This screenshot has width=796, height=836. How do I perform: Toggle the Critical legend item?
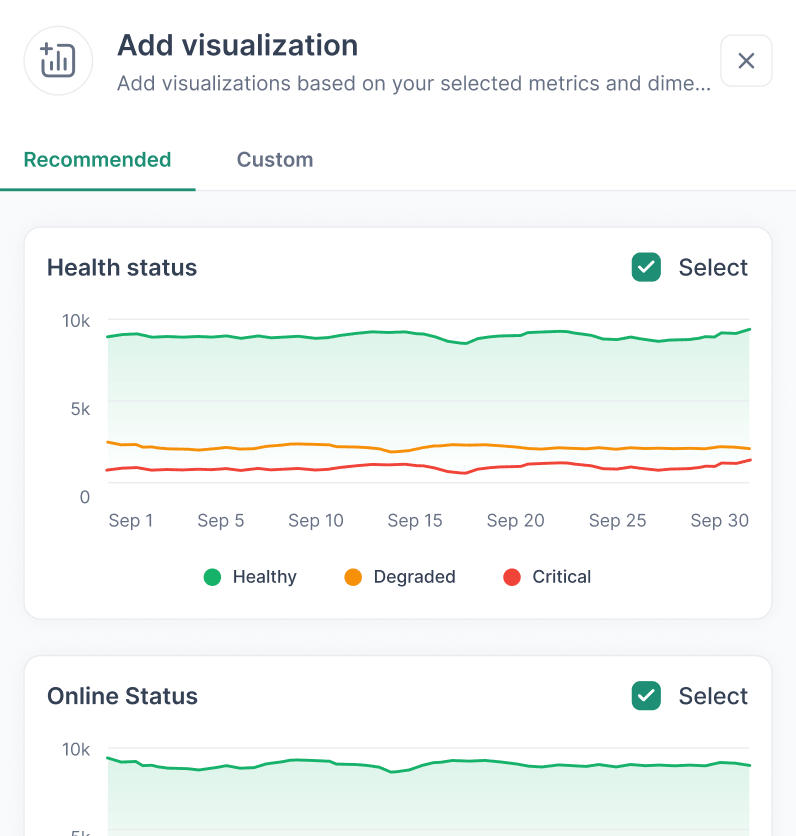pos(547,577)
